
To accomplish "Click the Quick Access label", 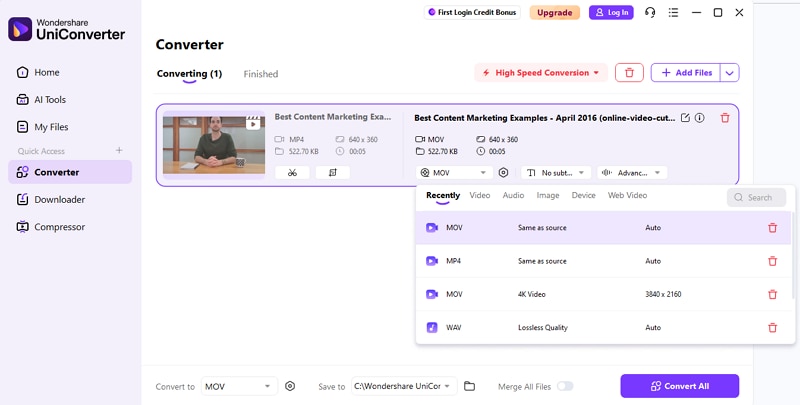I will click(x=41, y=151).
